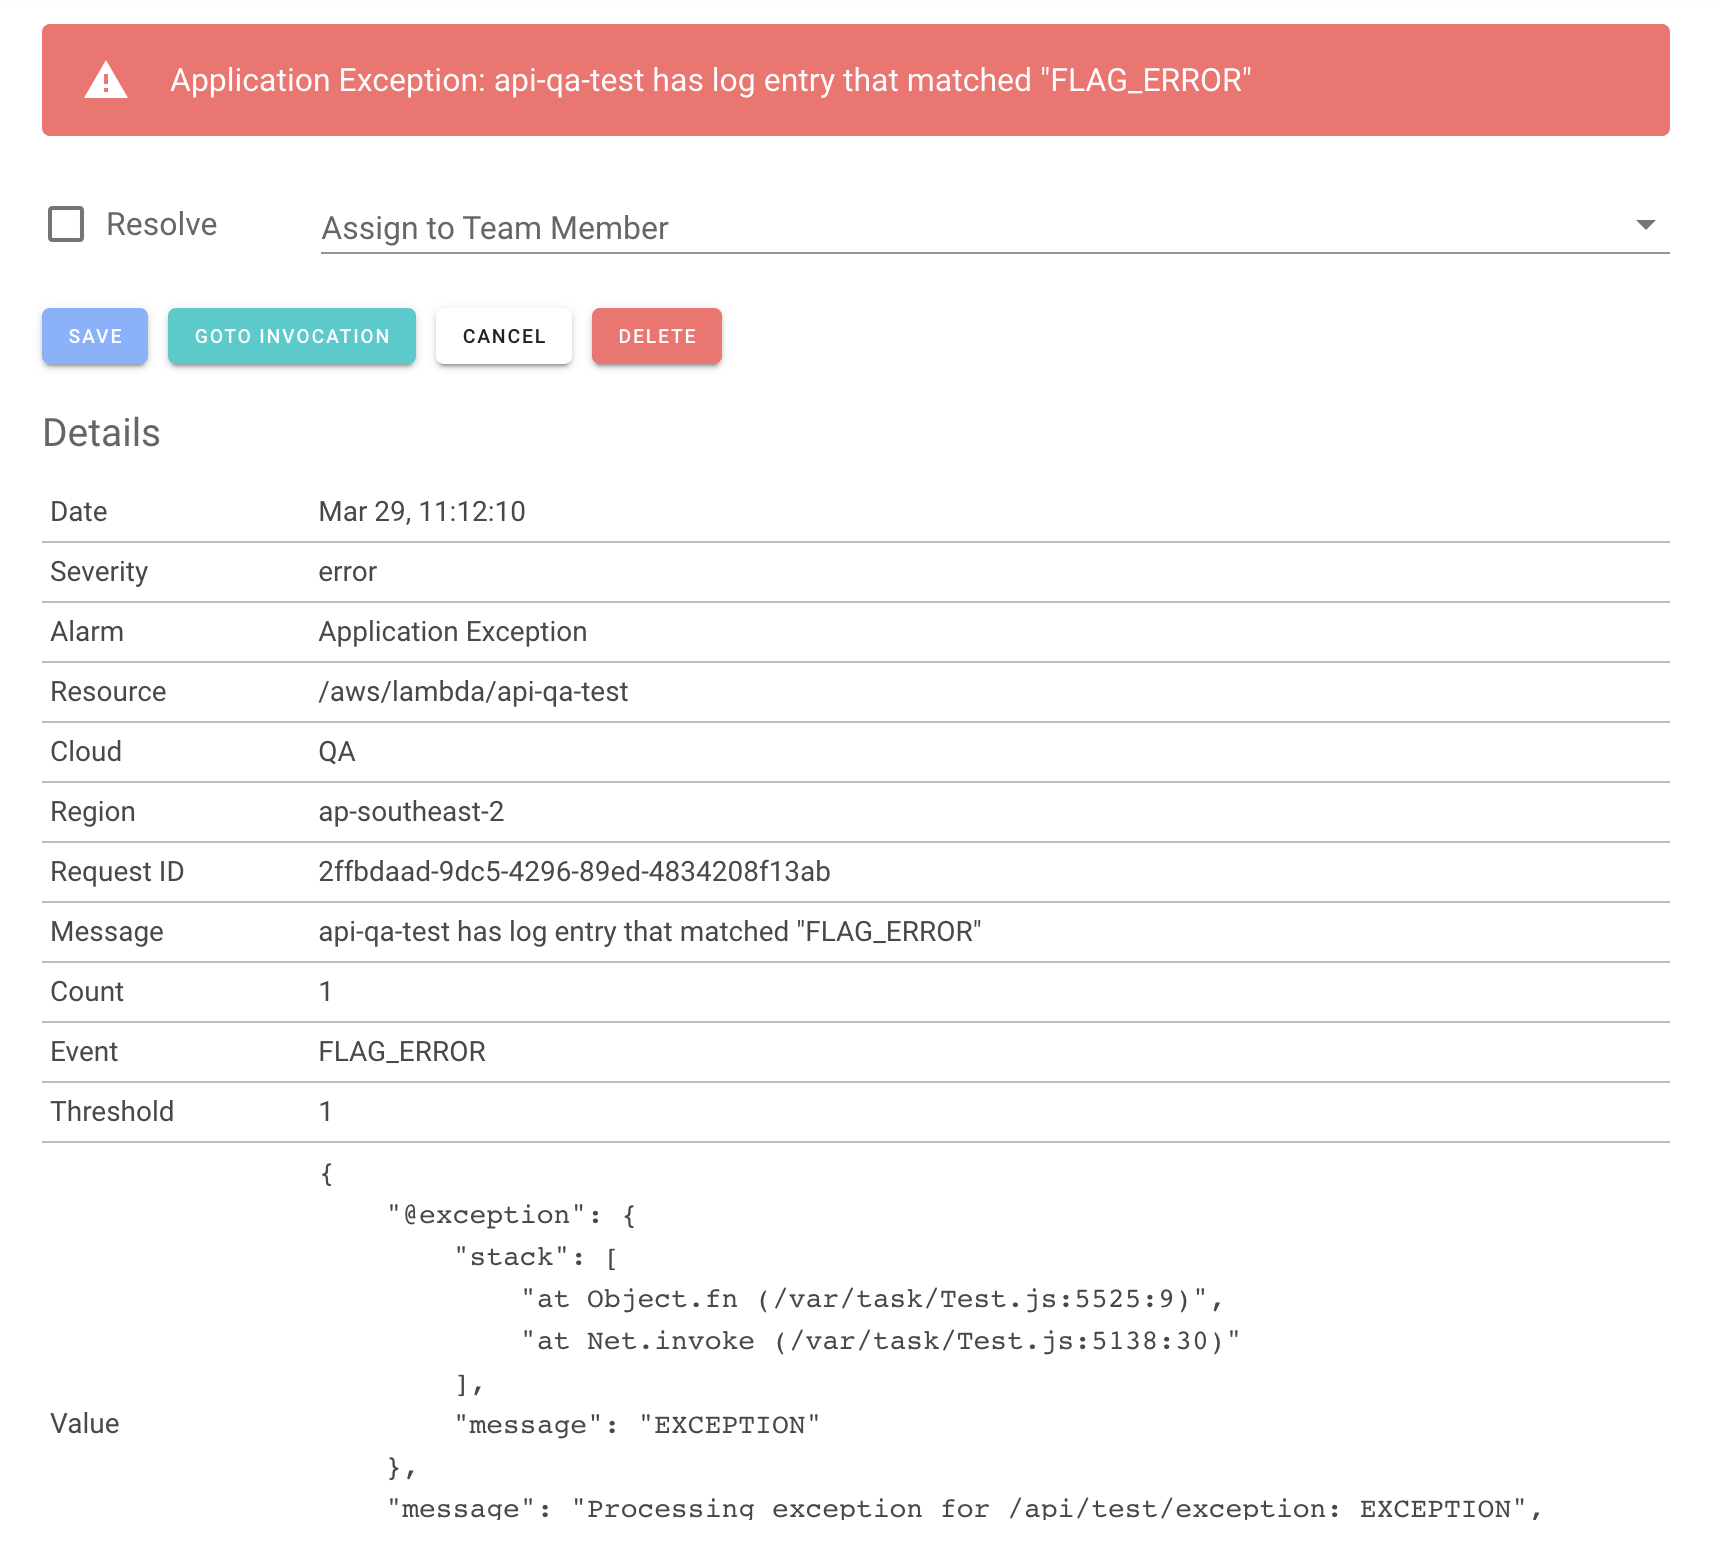Click the Alarm value 'Application Exception'

[x=453, y=632]
